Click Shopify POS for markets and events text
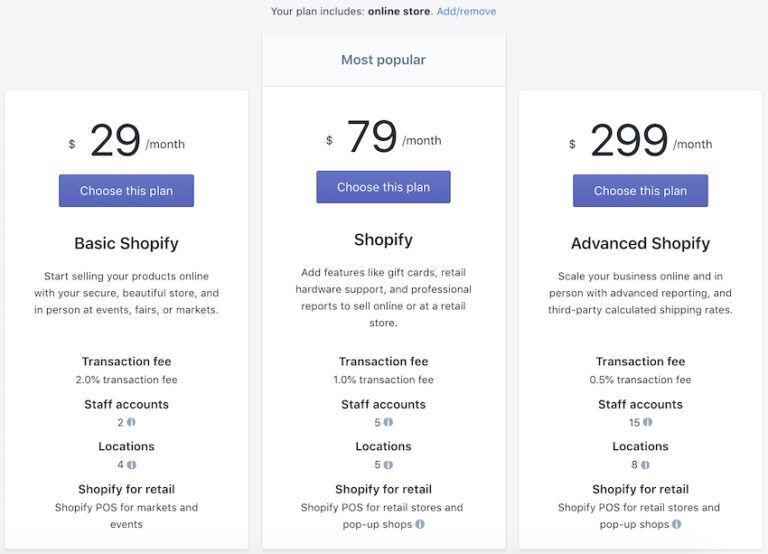Viewport: 768px width, 554px height. click(126, 516)
